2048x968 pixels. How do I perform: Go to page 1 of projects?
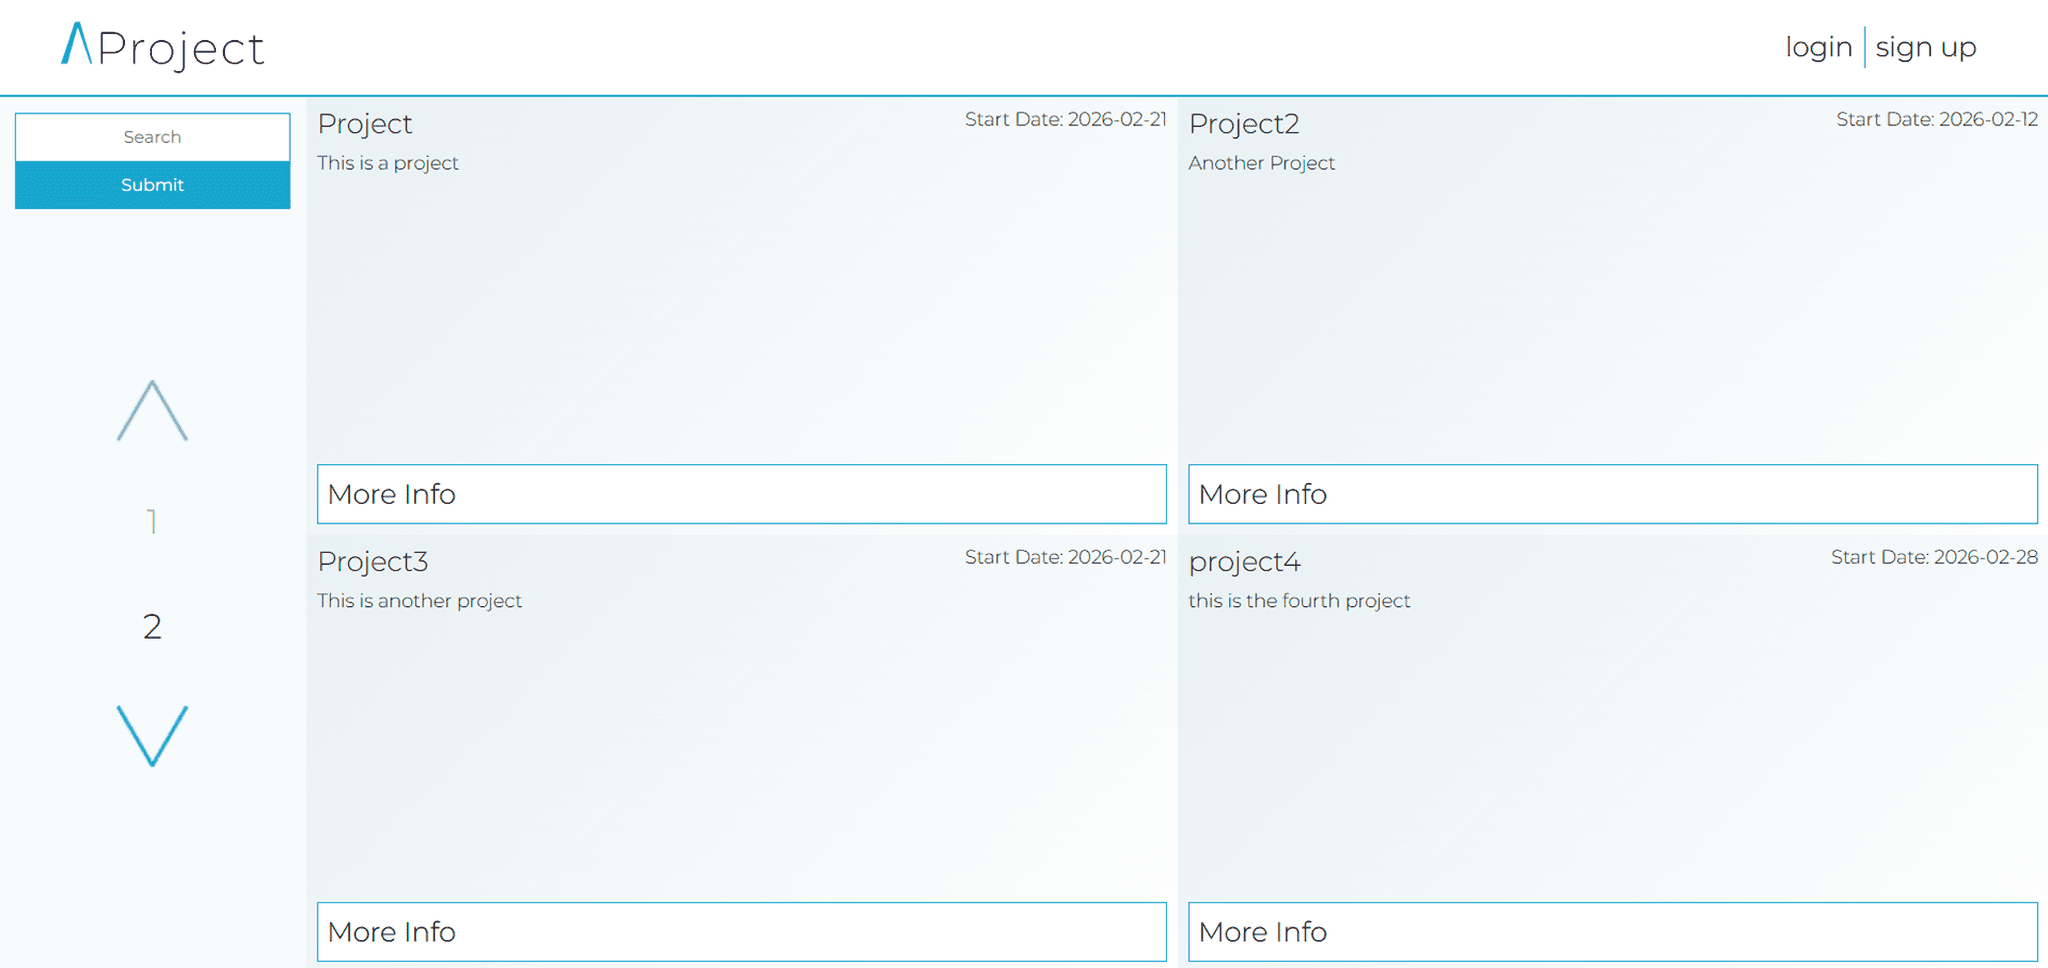click(x=152, y=520)
